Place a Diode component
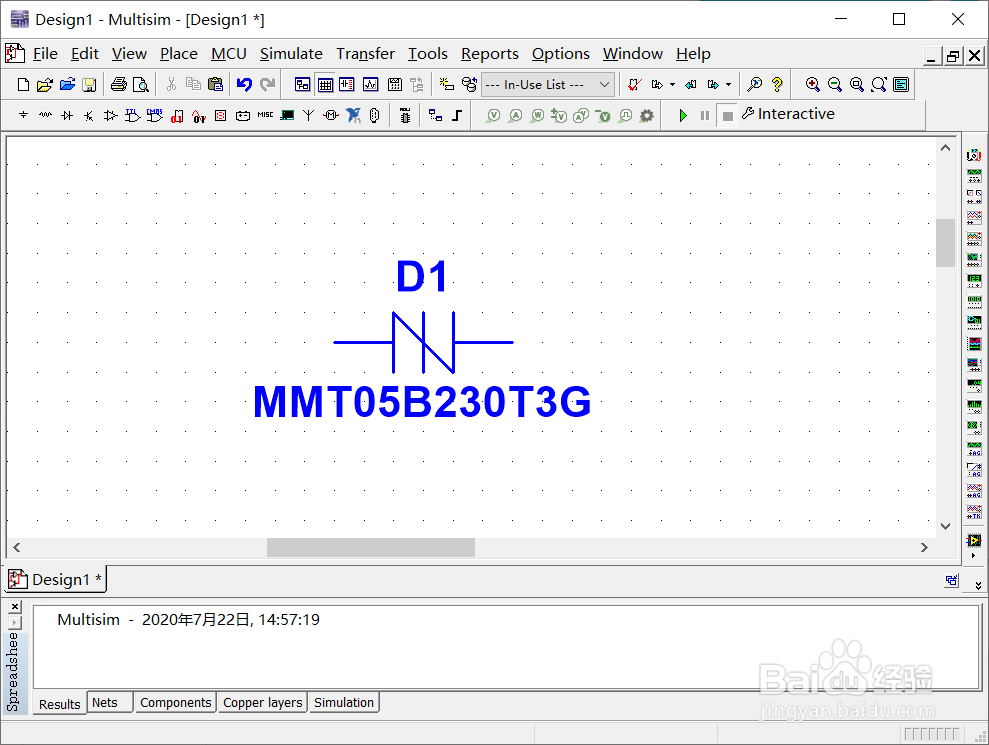 (67, 115)
